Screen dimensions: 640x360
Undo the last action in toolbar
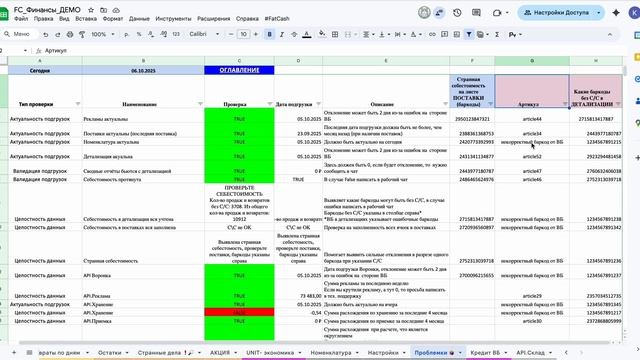click(46, 35)
